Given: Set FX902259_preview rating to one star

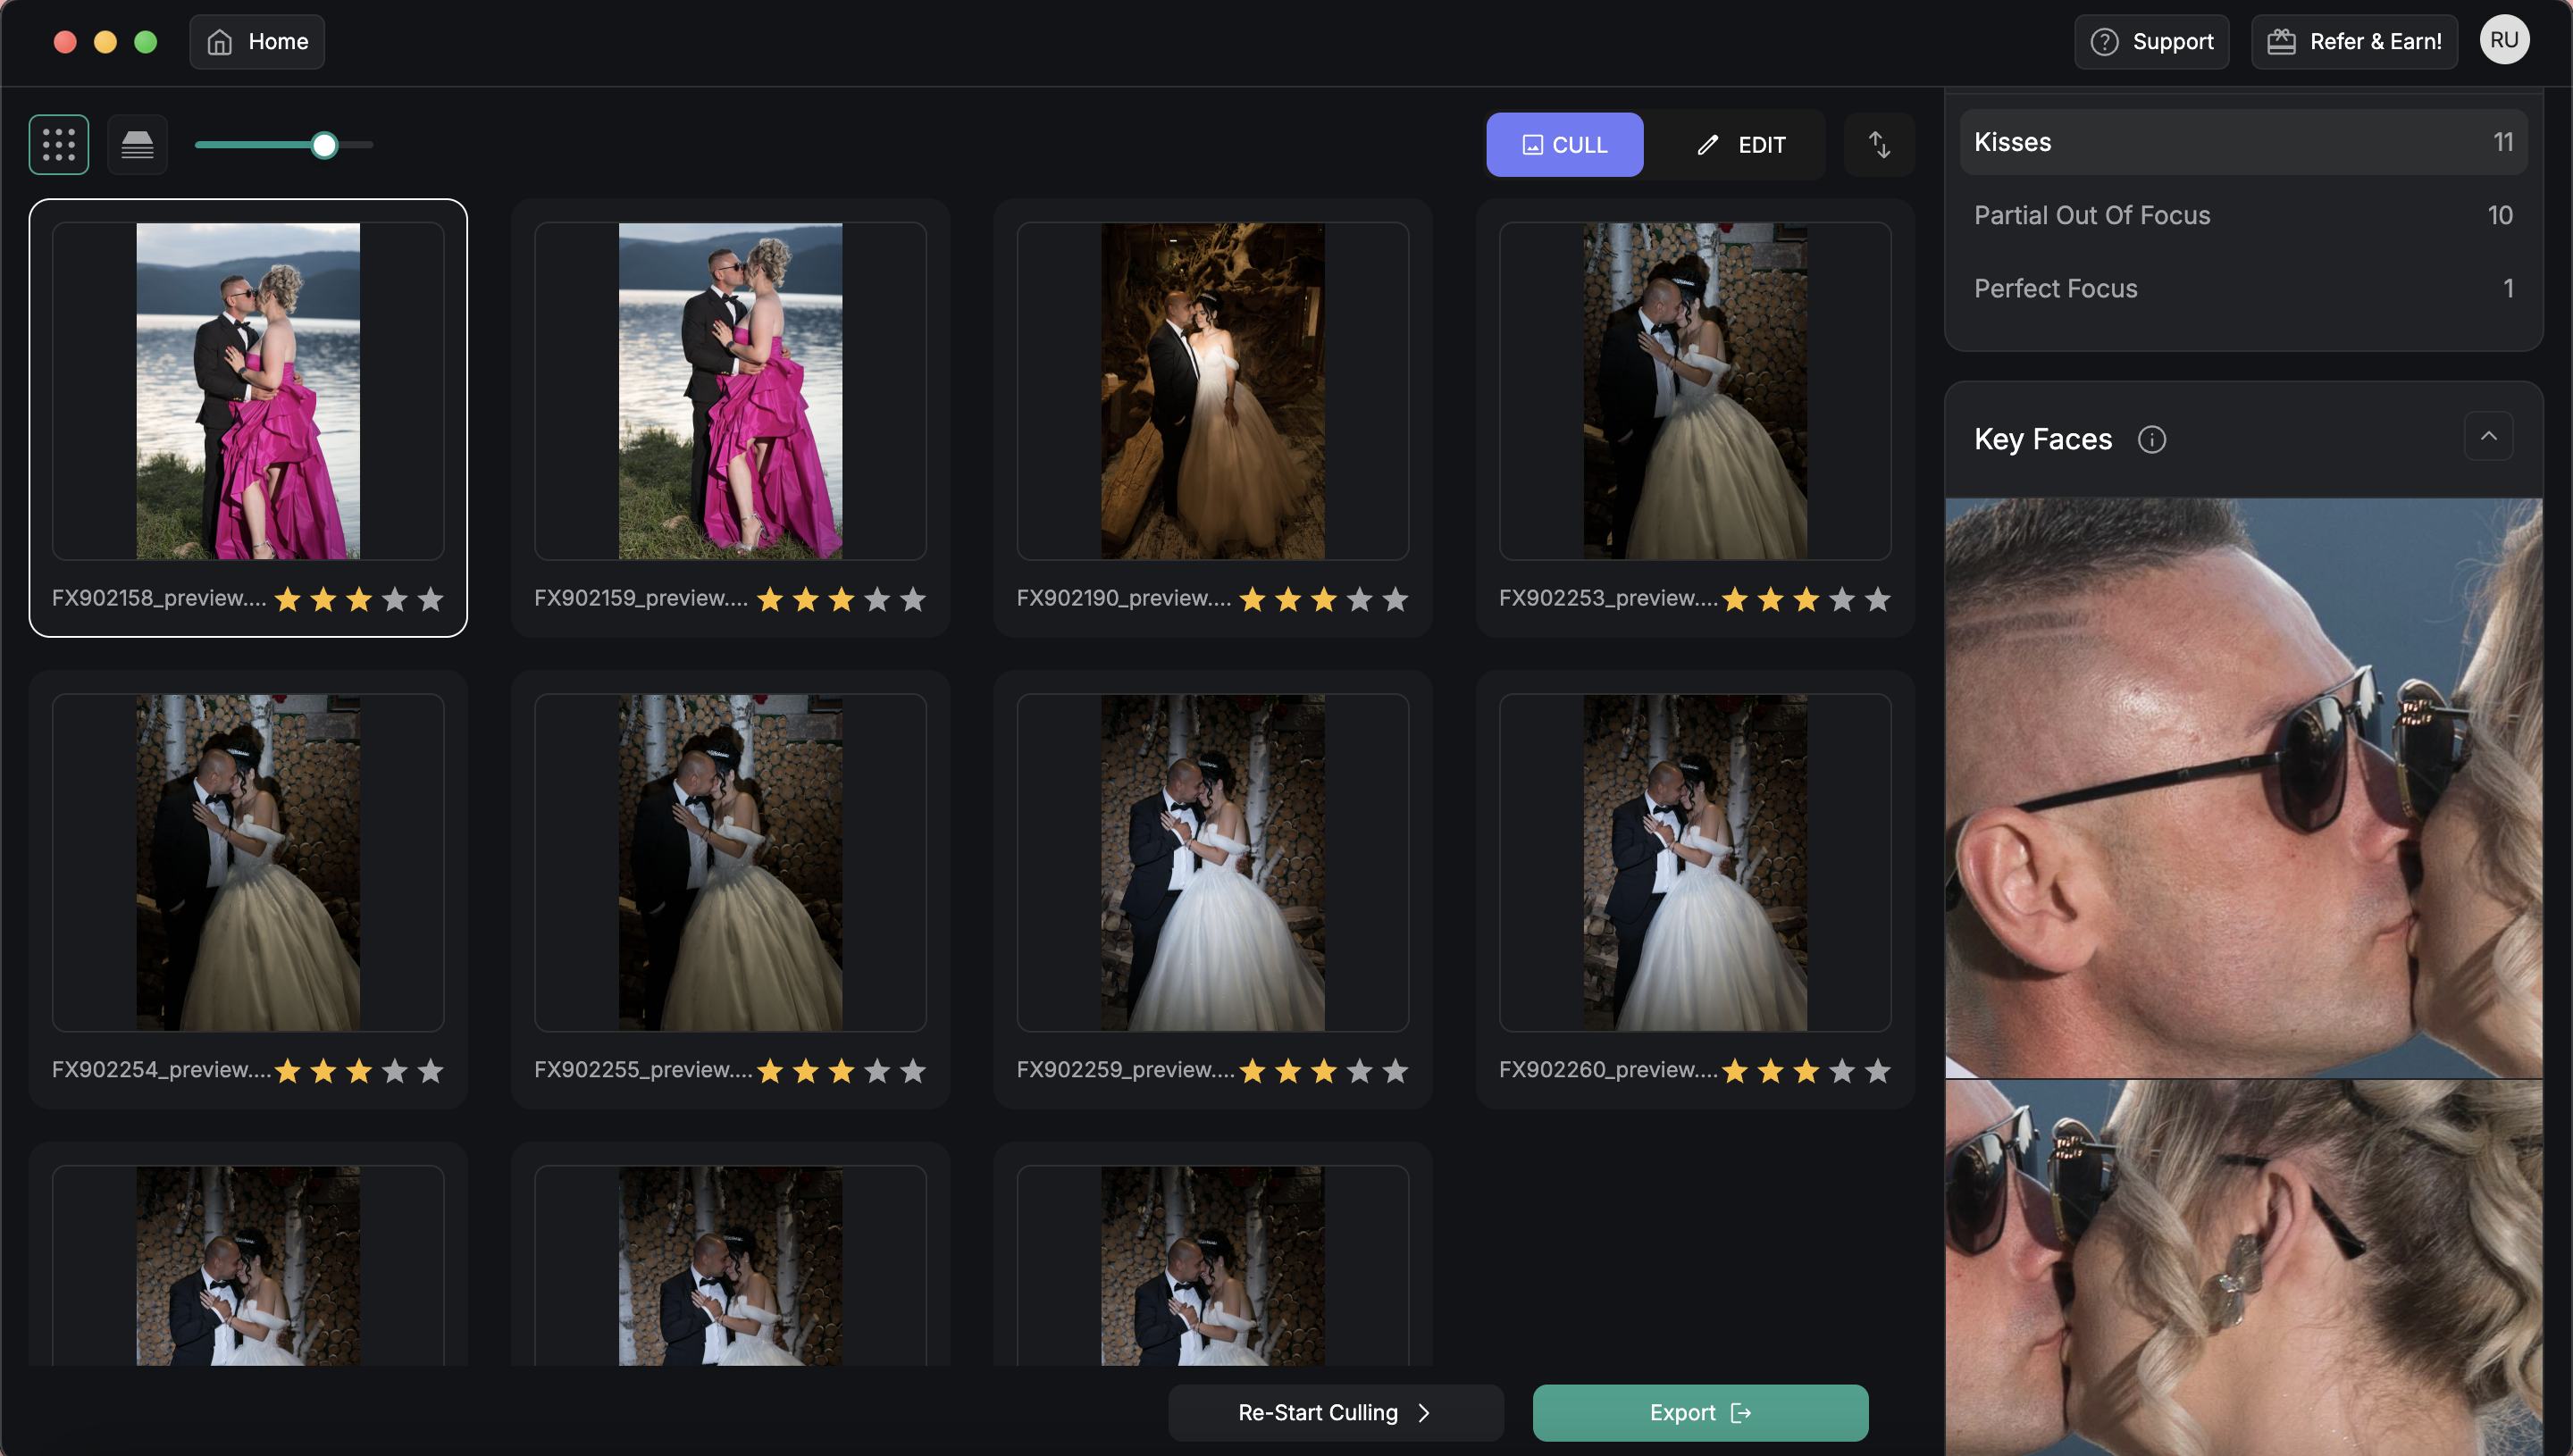Looking at the screenshot, I should [x=1253, y=1071].
